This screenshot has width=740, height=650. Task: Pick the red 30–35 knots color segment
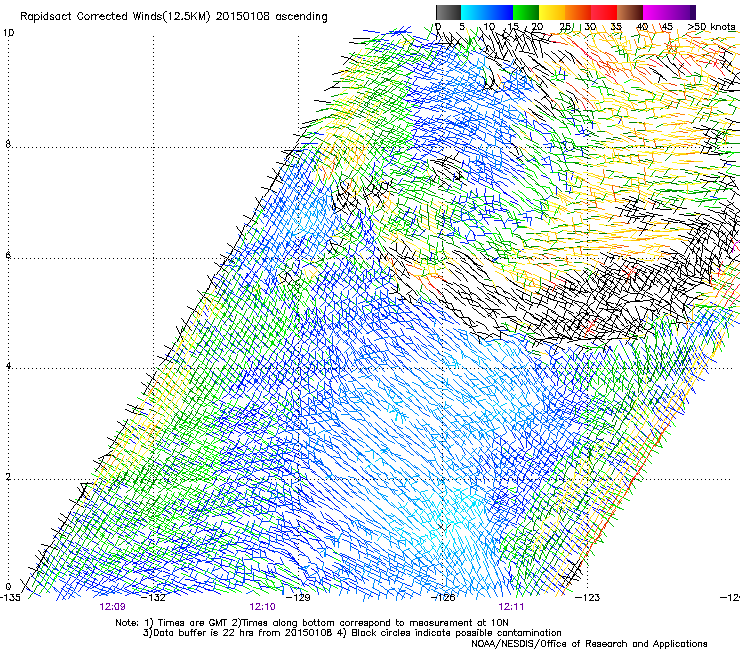click(x=604, y=12)
